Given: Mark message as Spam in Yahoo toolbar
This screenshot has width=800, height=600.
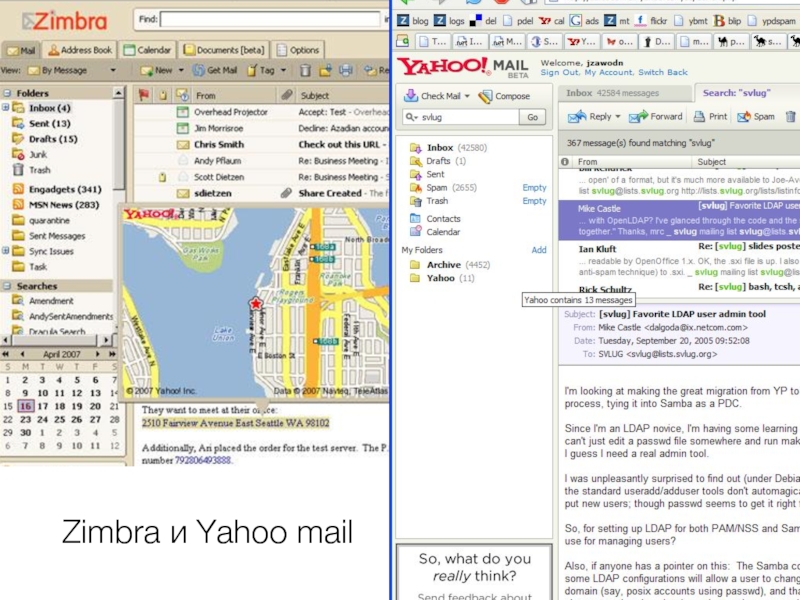Looking at the screenshot, I should click(756, 117).
